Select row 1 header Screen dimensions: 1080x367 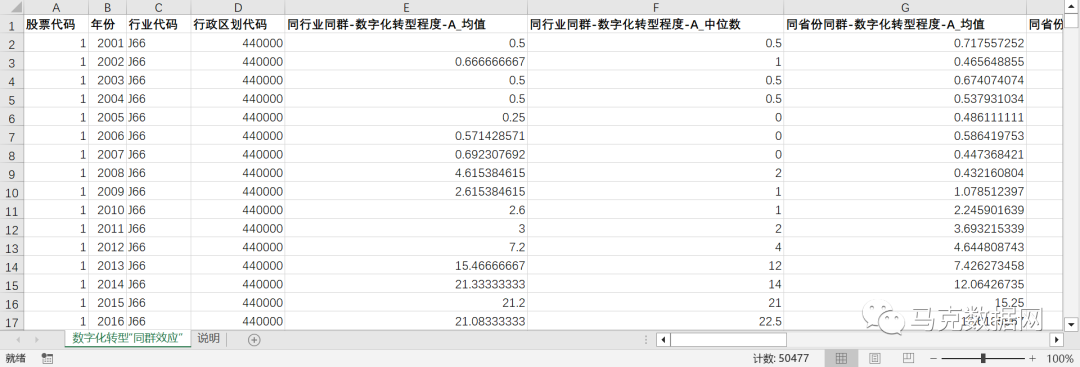11,26
